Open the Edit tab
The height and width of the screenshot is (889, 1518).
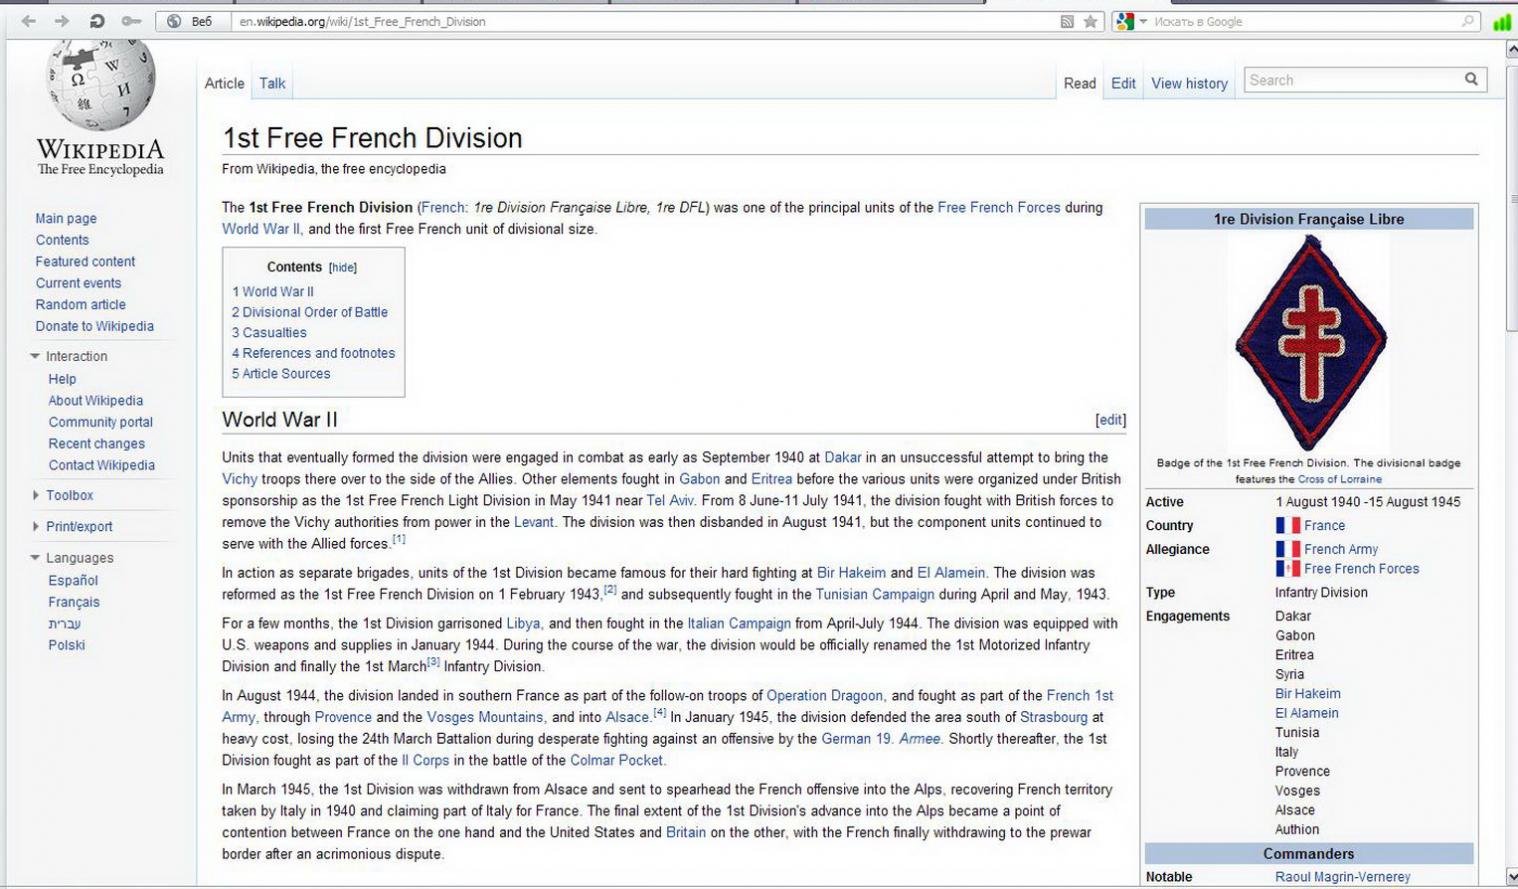point(1123,83)
